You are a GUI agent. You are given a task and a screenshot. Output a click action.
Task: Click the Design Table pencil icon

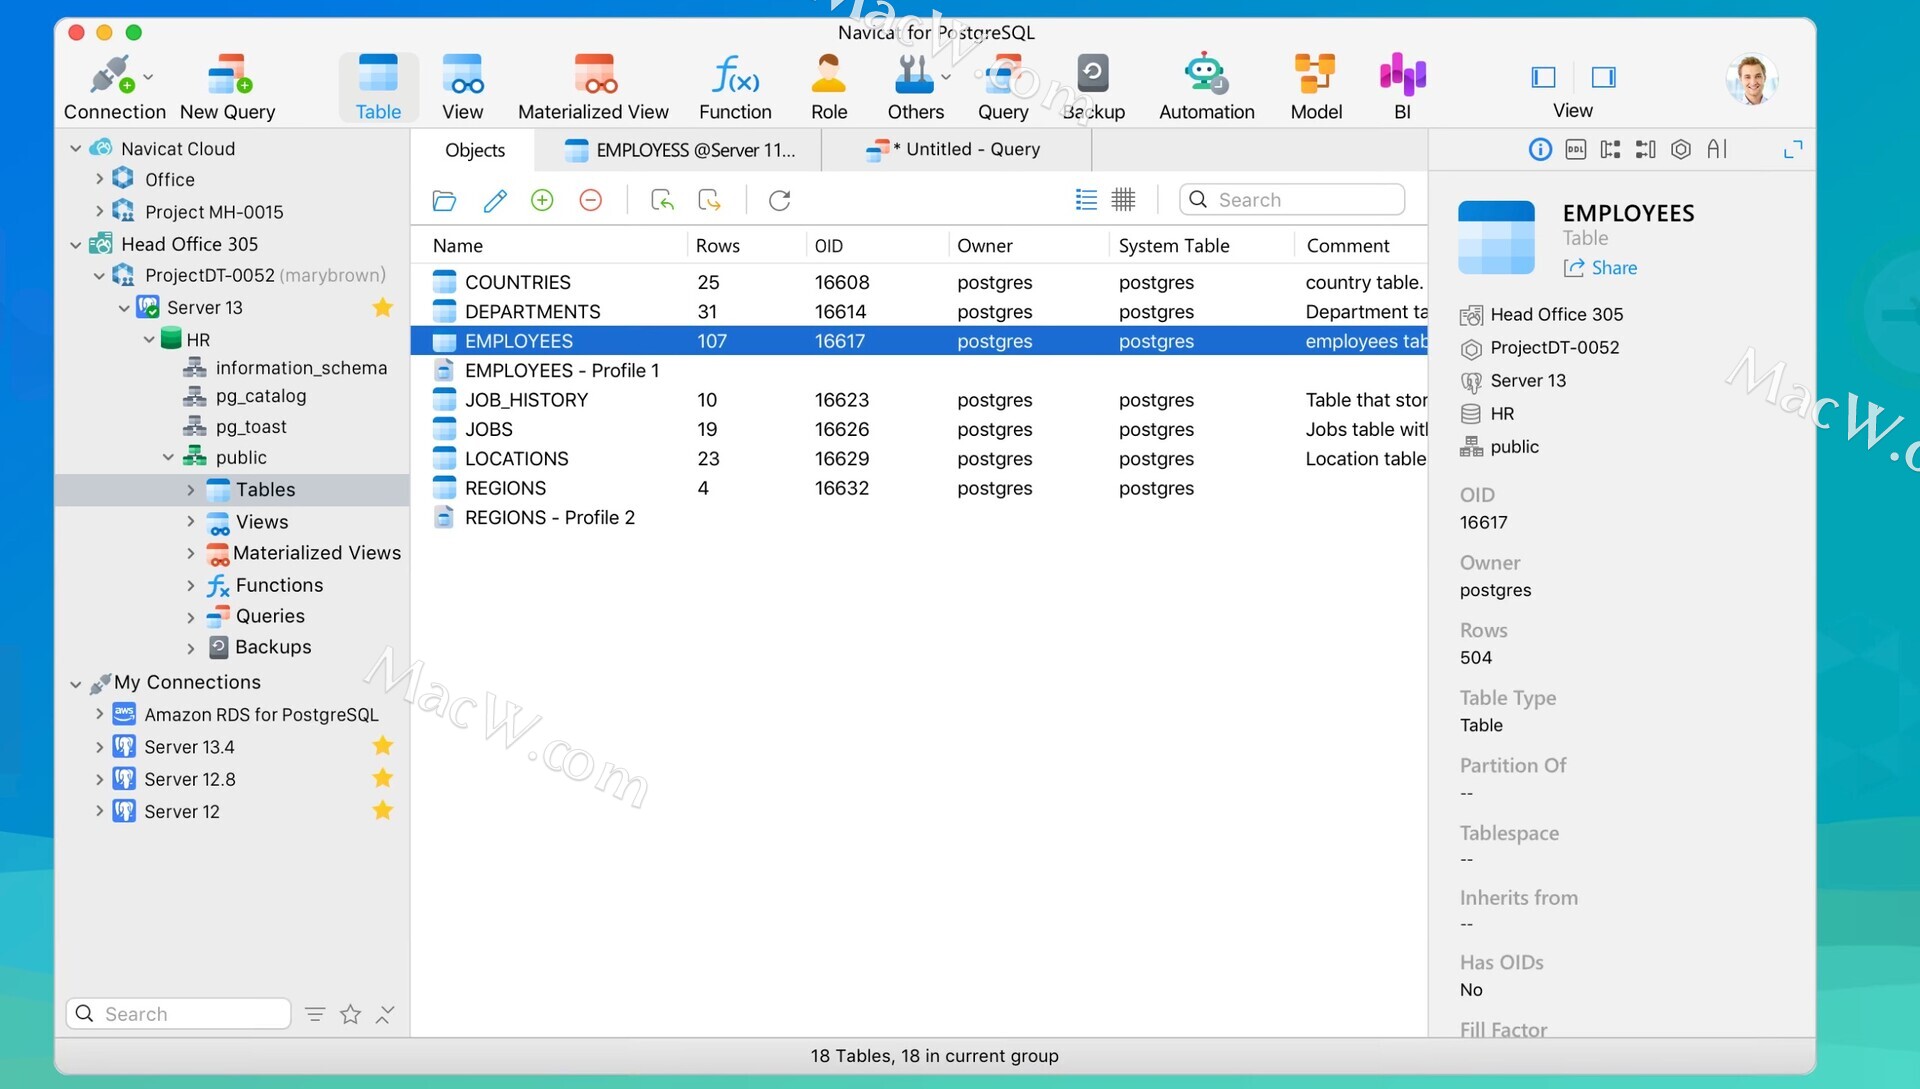tap(494, 200)
